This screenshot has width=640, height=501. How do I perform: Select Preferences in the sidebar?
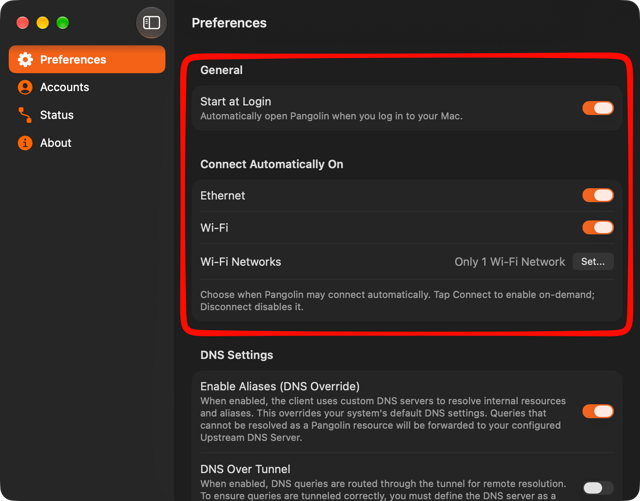[87, 60]
